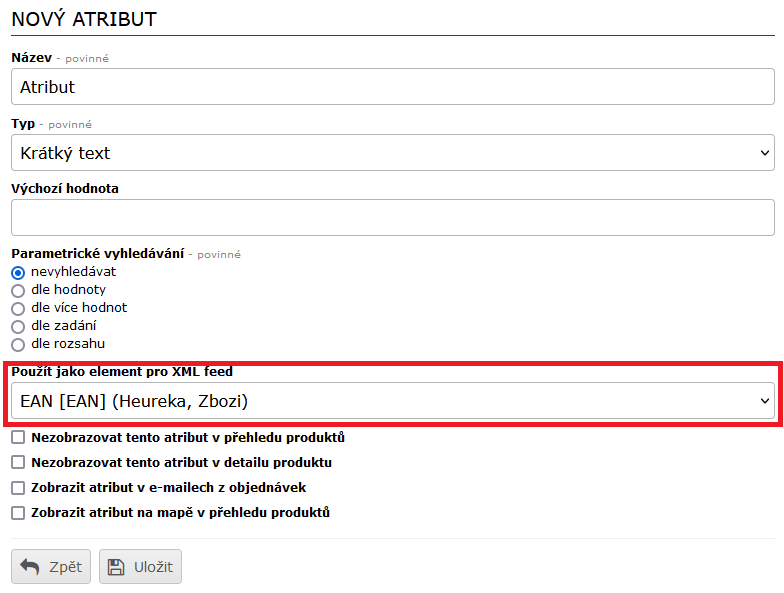Screen dimensions: 784x593
Task: Click the chevron on the Typ select
Action: click(x=765, y=153)
